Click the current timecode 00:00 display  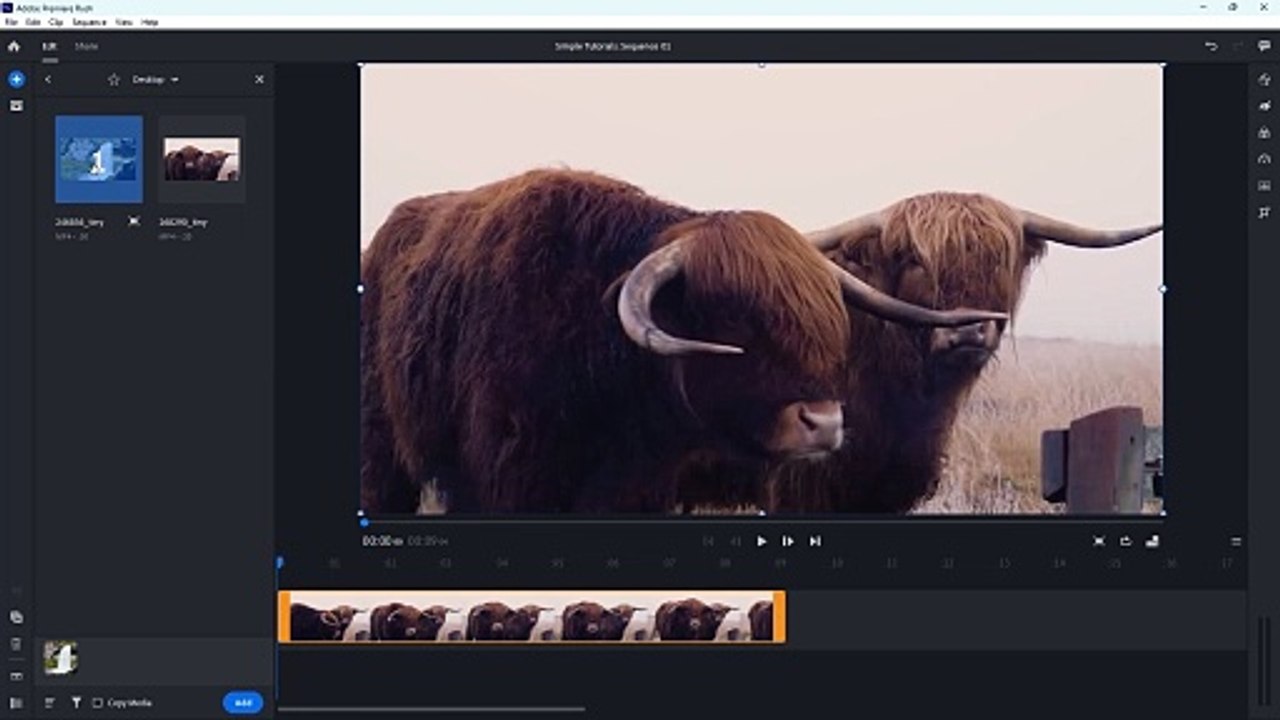pos(382,541)
